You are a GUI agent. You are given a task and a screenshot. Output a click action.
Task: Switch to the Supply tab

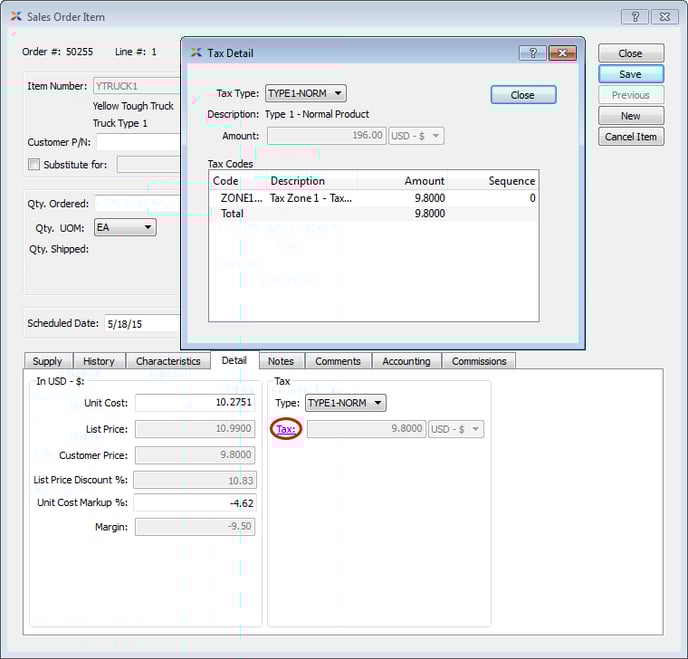(x=47, y=361)
